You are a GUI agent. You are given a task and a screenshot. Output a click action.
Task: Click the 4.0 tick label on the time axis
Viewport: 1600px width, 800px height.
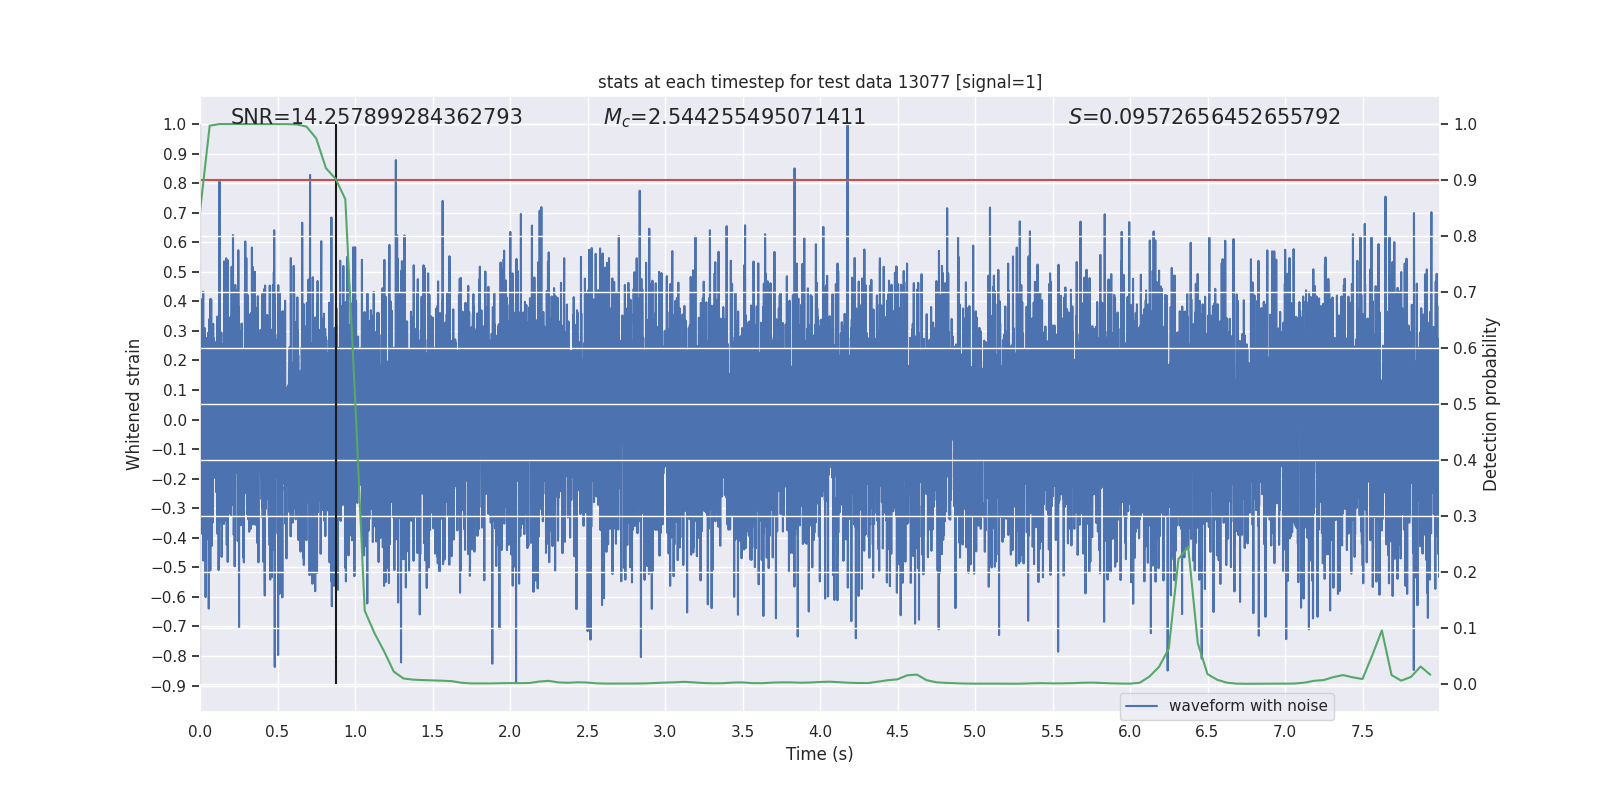point(820,732)
